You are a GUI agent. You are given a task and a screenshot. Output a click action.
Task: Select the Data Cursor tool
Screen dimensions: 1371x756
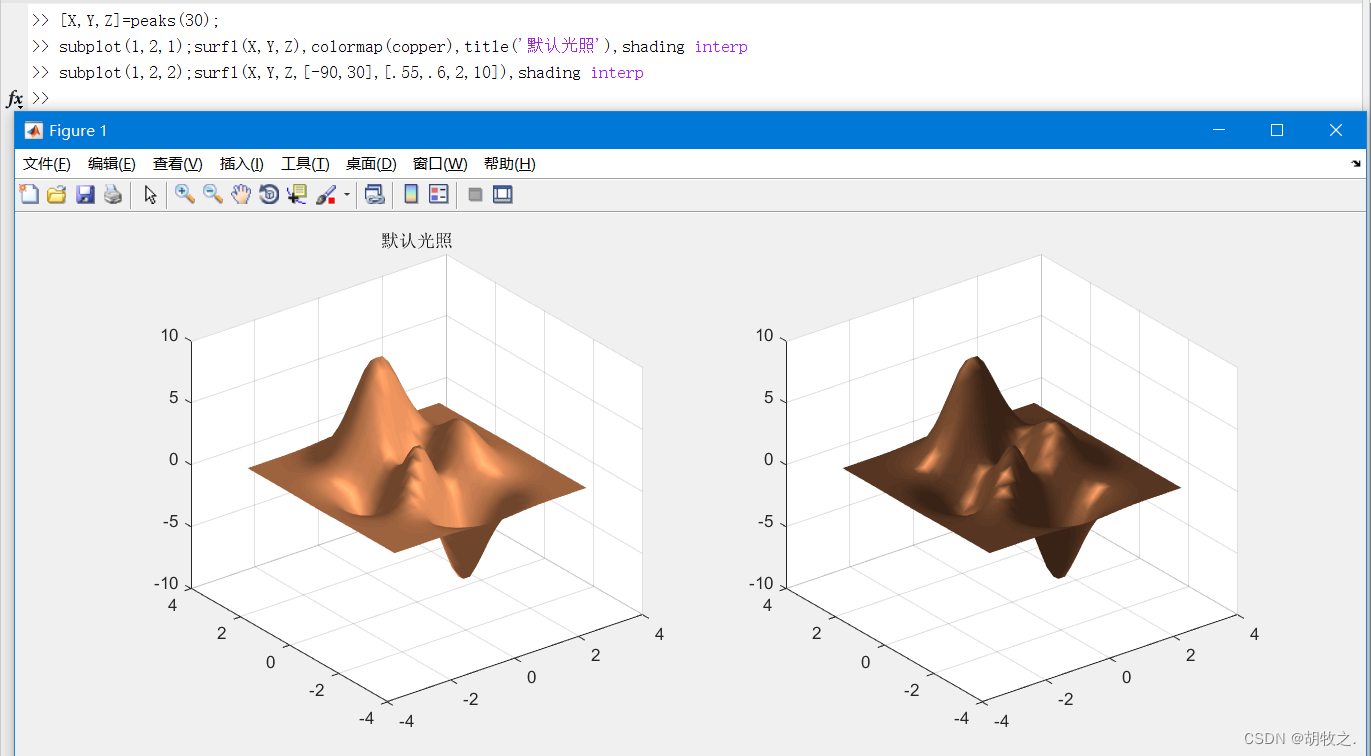(x=297, y=195)
